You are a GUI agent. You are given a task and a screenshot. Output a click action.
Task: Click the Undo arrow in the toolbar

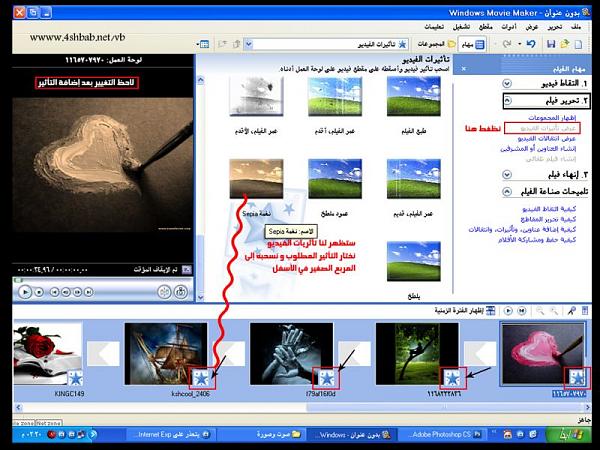tap(529, 45)
